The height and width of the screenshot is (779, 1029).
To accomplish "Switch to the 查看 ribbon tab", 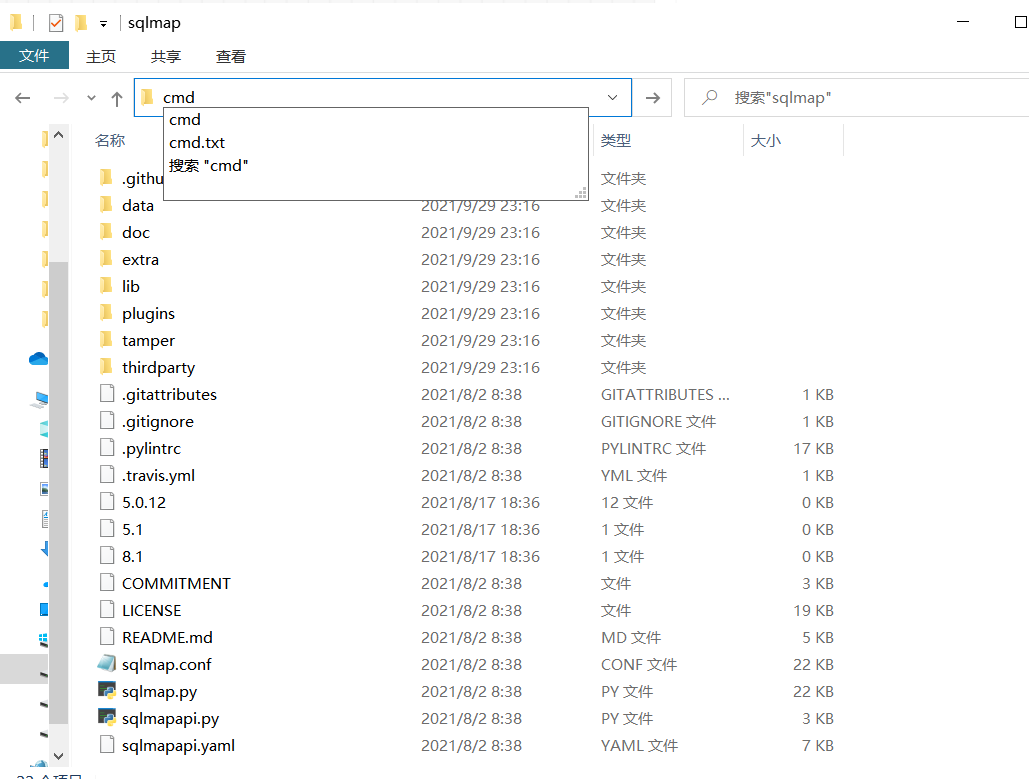I will coord(230,56).
